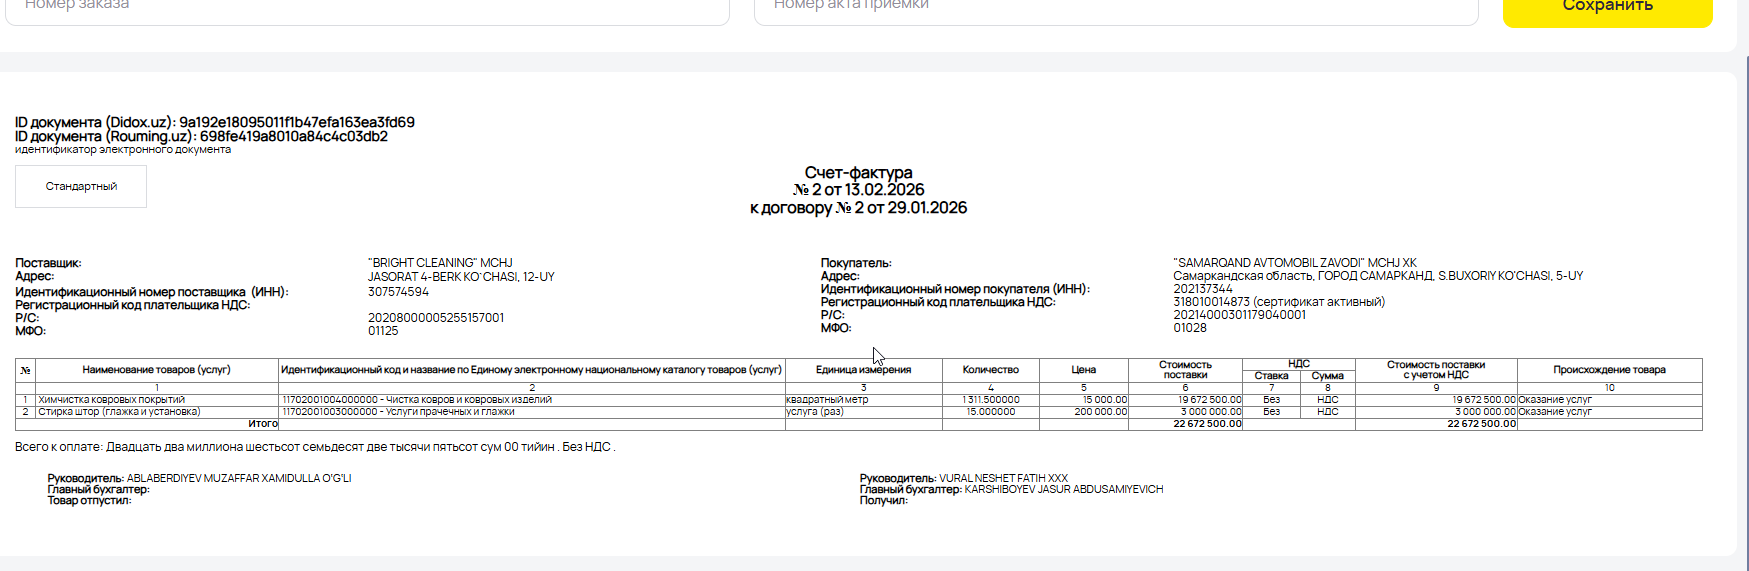Click supplier director ABLABERDIYEV MUZAFFAR XAMIDULLA O'G'LI
The height and width of the screenshot is (571, 1749).
[239, 478]
